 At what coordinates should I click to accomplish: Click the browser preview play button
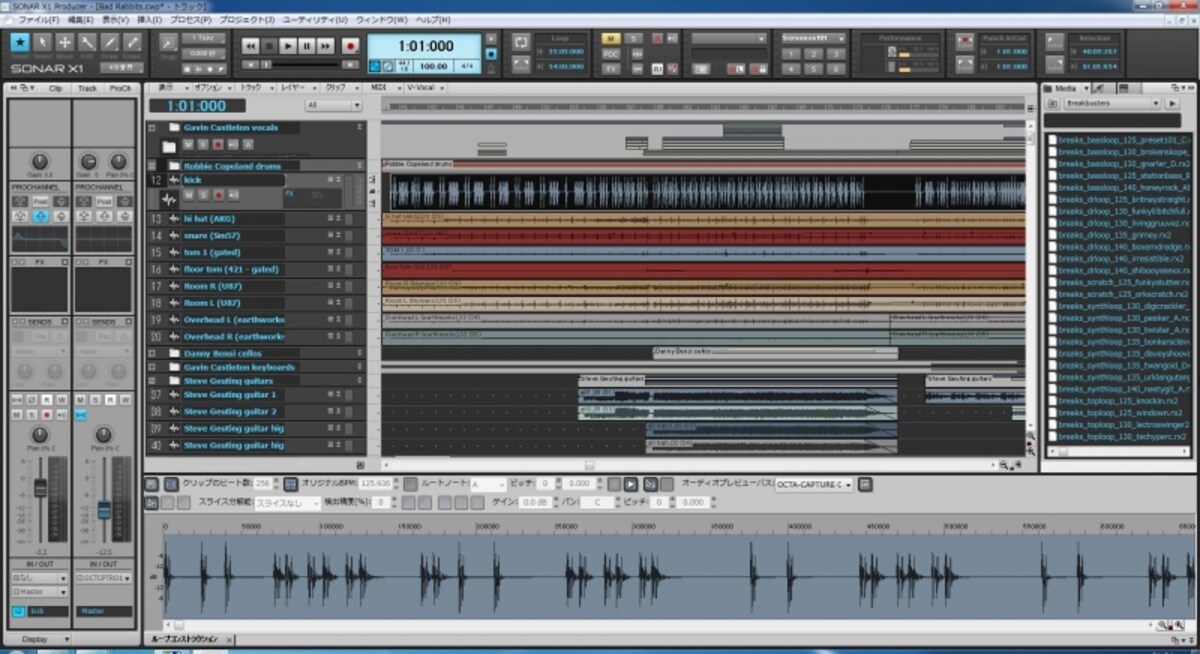click(1172, 103)
